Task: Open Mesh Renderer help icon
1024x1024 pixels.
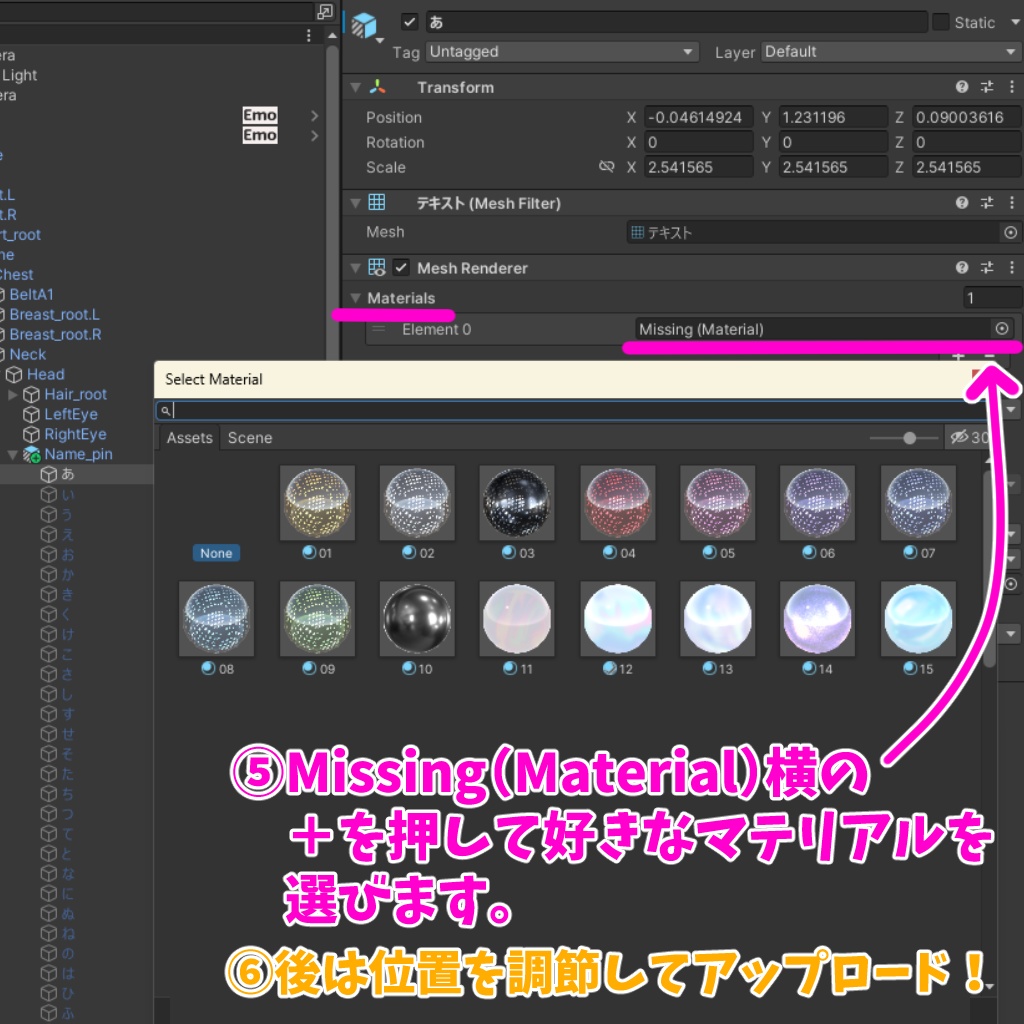Action: (961, 267)
